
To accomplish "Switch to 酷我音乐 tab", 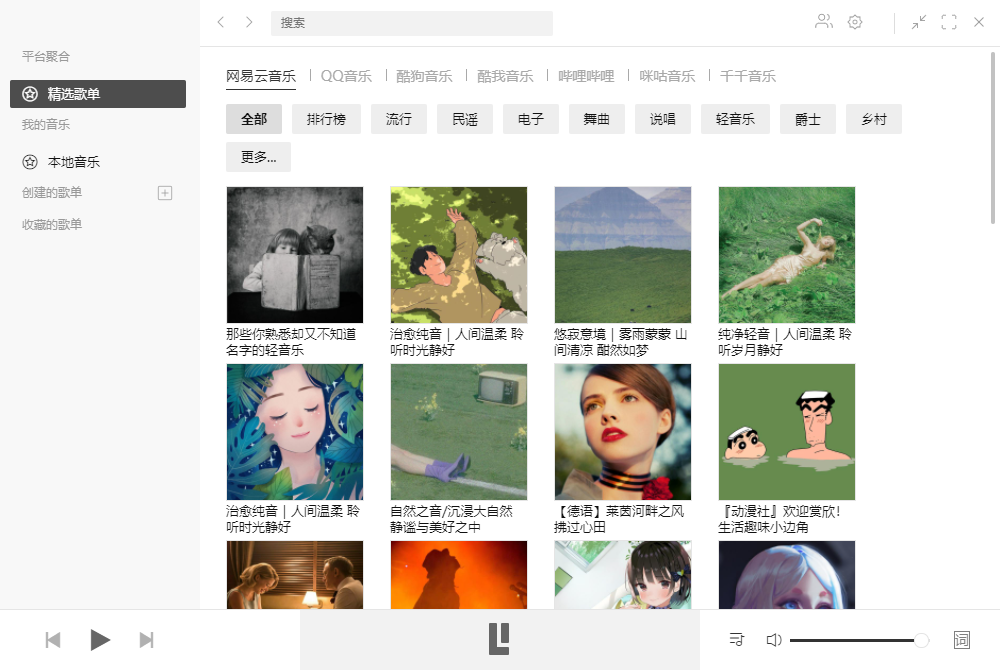I will click(505, 76).
